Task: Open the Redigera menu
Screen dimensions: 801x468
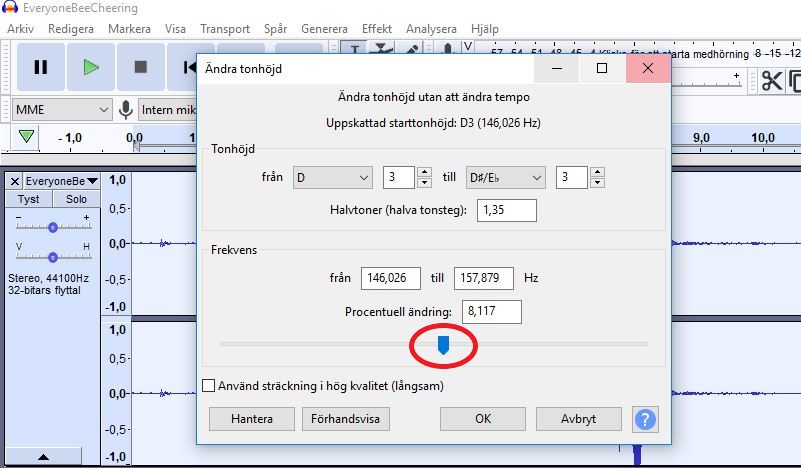Action: coord(71,29)
